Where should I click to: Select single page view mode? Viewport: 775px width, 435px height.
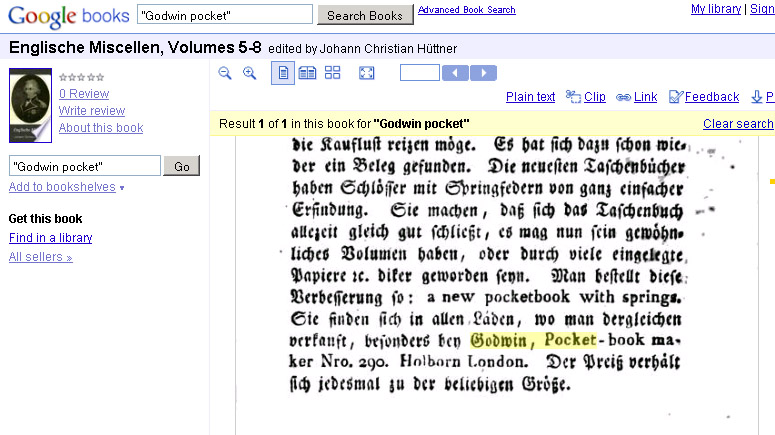coord(283,73)
